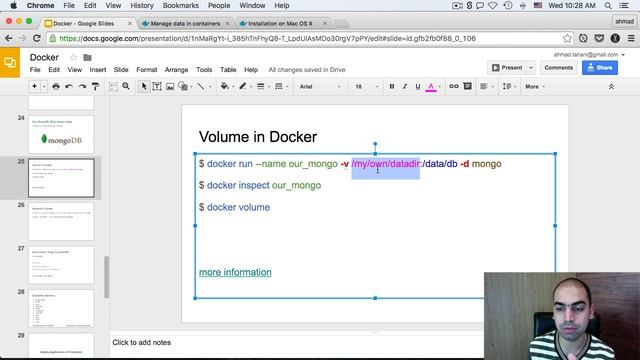Select the Text box tool
Image resolution: width=640 pixels, height=360 pixels.
click(x=157, y=87)
